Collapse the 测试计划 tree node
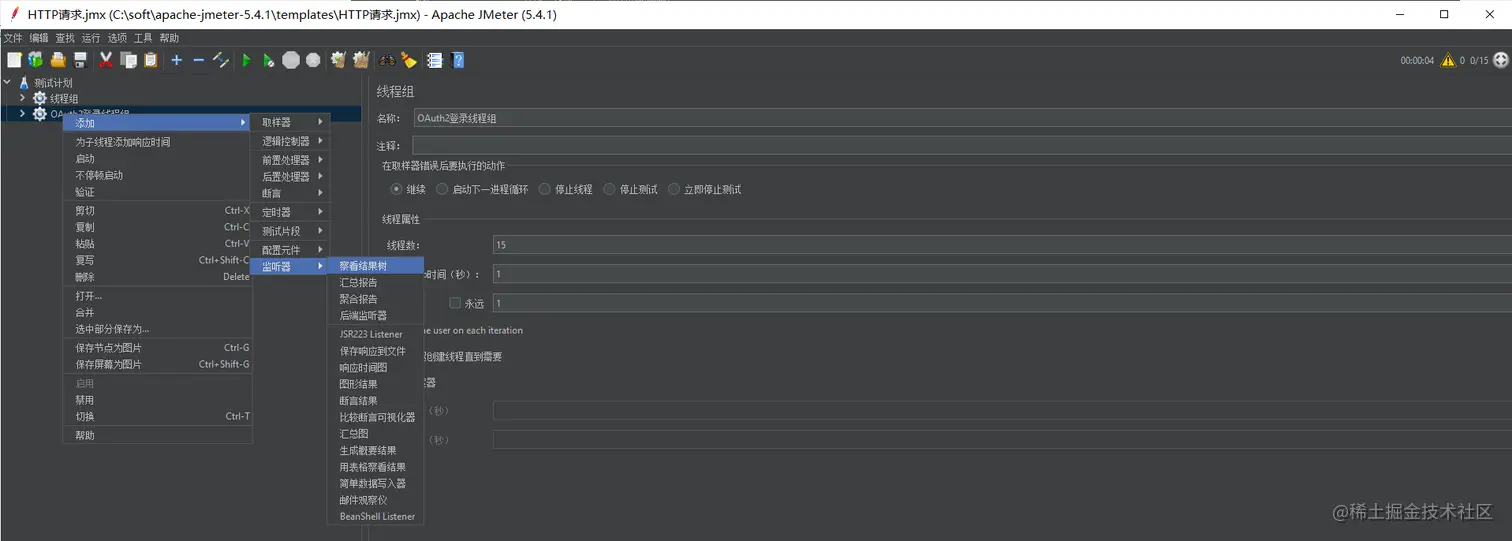Screen dimensions: 1512x541 pyautogui.click(x=8, y=83)
